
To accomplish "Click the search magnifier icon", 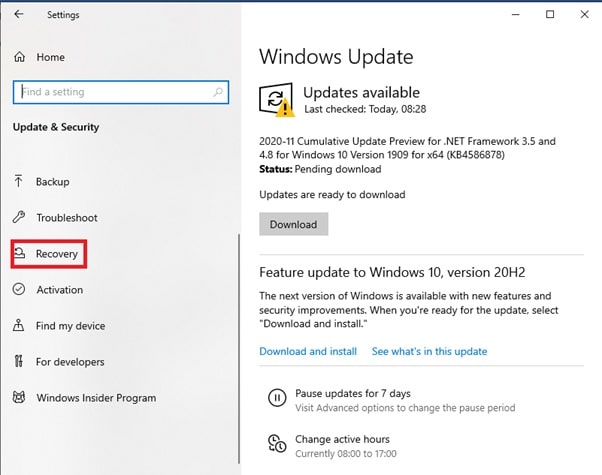I will coord(218,92).
